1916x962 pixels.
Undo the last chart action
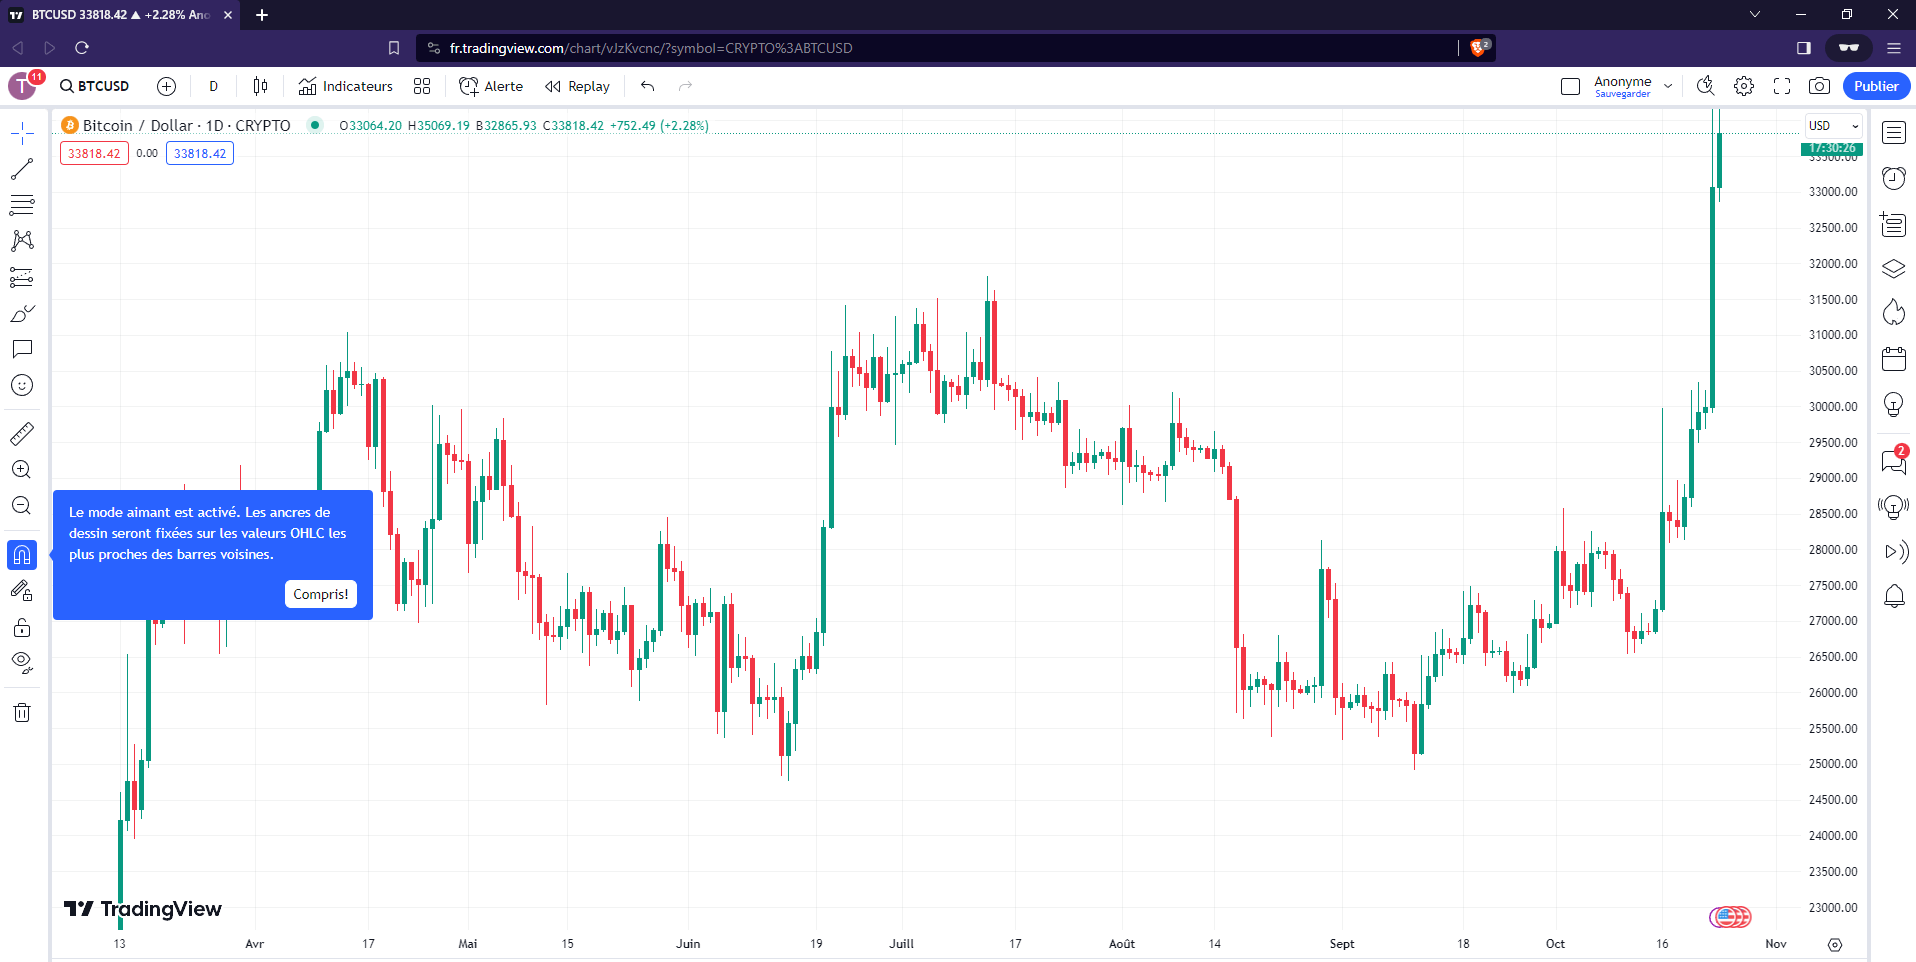pos(648,86)
